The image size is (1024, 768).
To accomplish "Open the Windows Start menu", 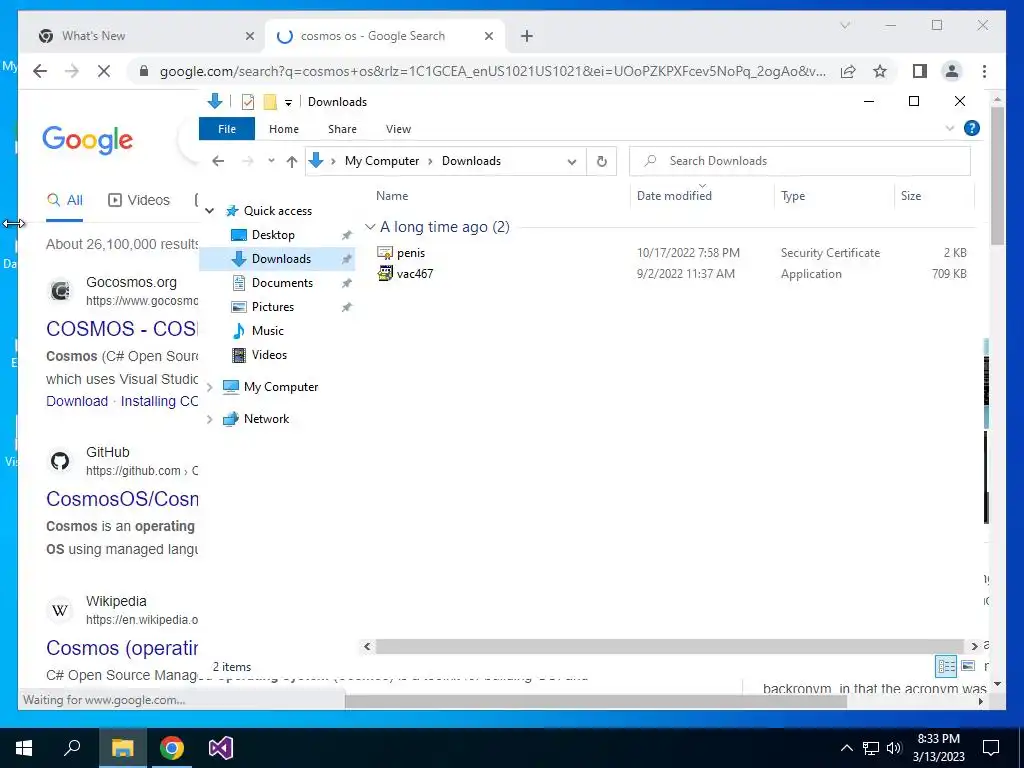I will (x=24, y=748).
